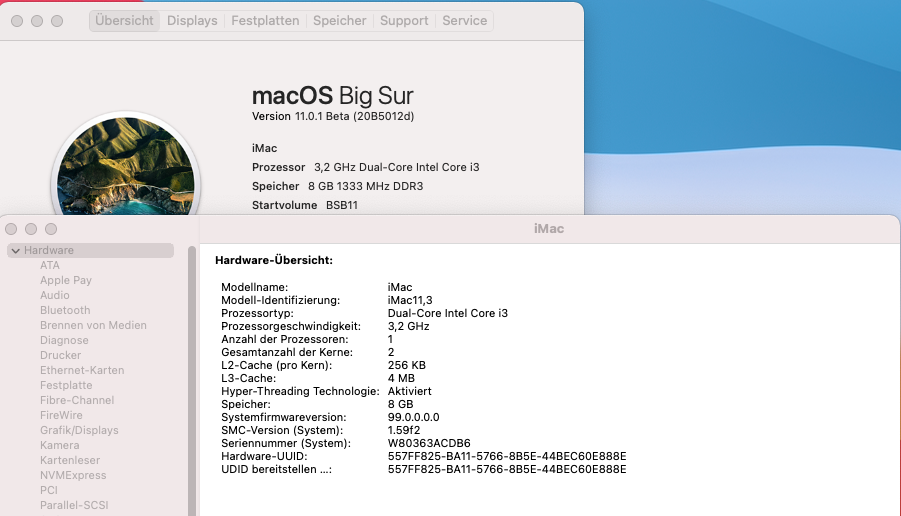Close the System Information iMac window
The image size is (901, 516).
coord(11,229)
